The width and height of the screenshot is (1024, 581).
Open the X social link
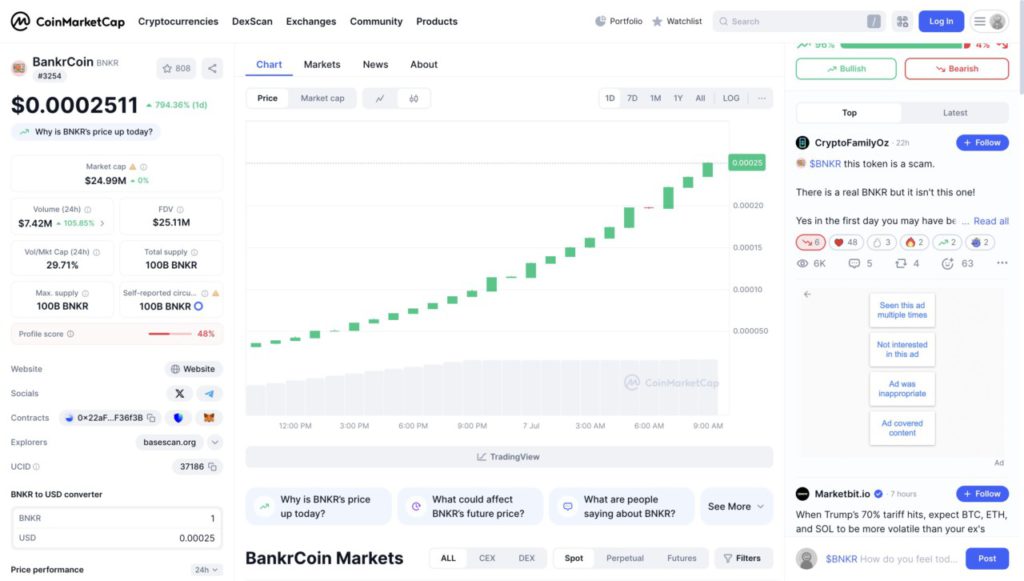pyautogui.click(x=180, y=394)
